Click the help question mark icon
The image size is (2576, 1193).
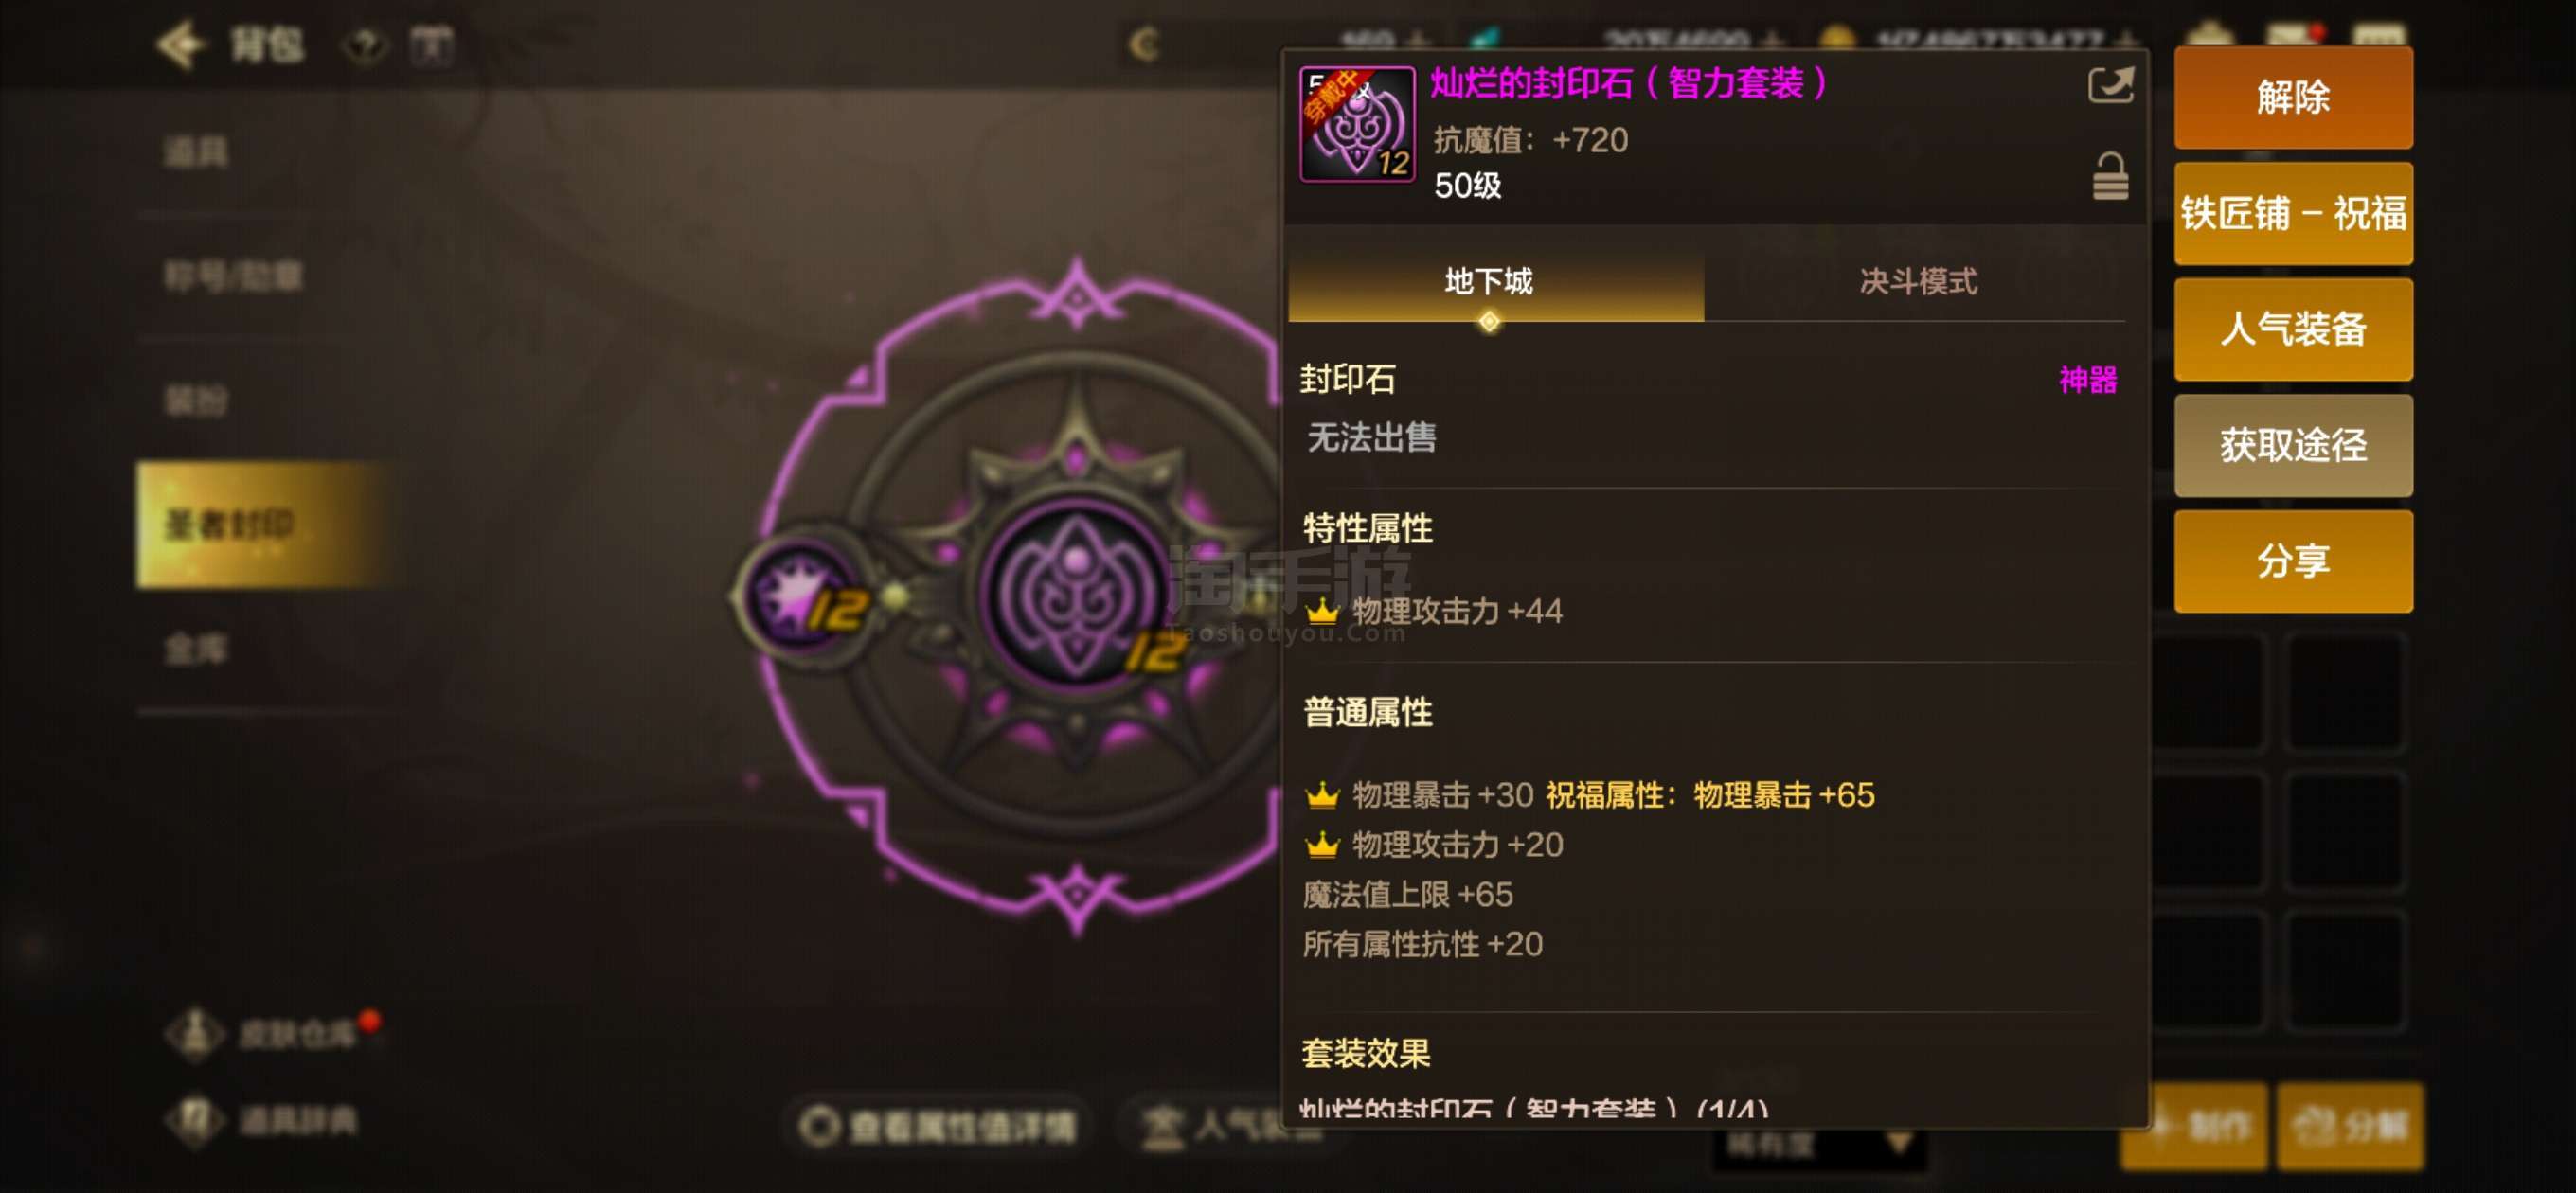click(366, 45)
